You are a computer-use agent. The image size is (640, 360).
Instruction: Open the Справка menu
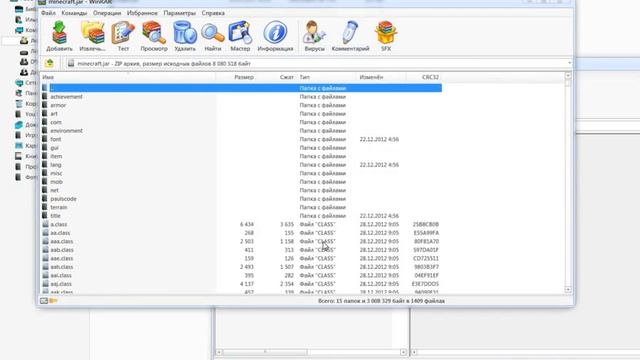pyautogui.click(x=213, y=13)
